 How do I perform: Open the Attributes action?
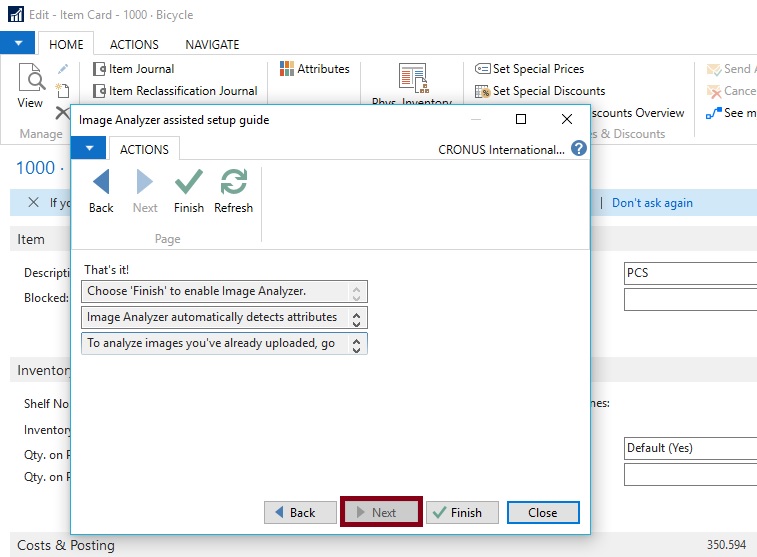pyautogui.click(x=315, y=69)
